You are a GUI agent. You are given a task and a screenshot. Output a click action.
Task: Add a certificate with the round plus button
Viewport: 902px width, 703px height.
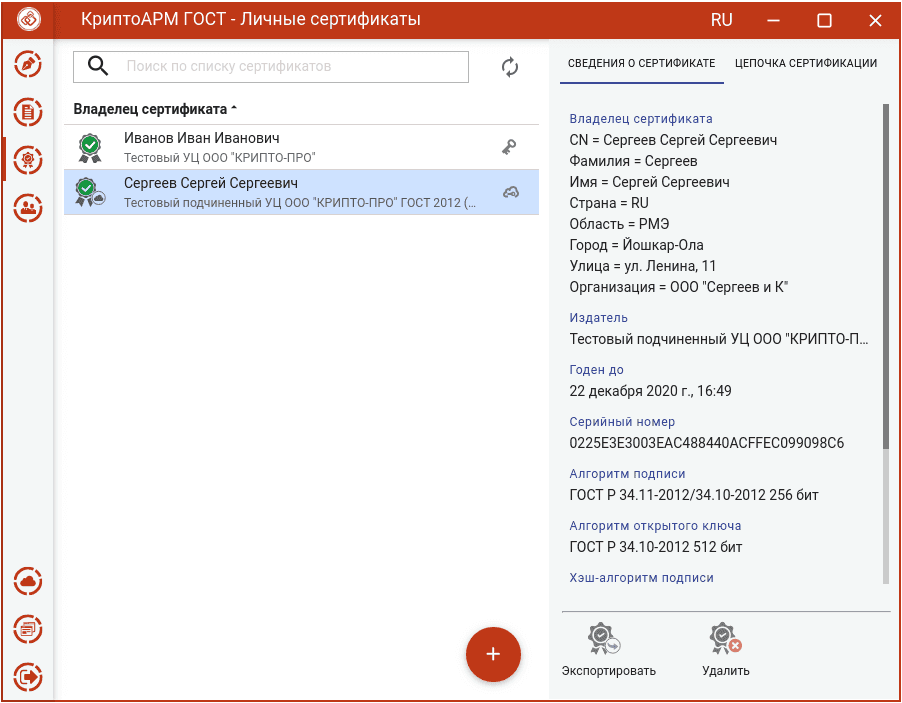pos(493,654)
